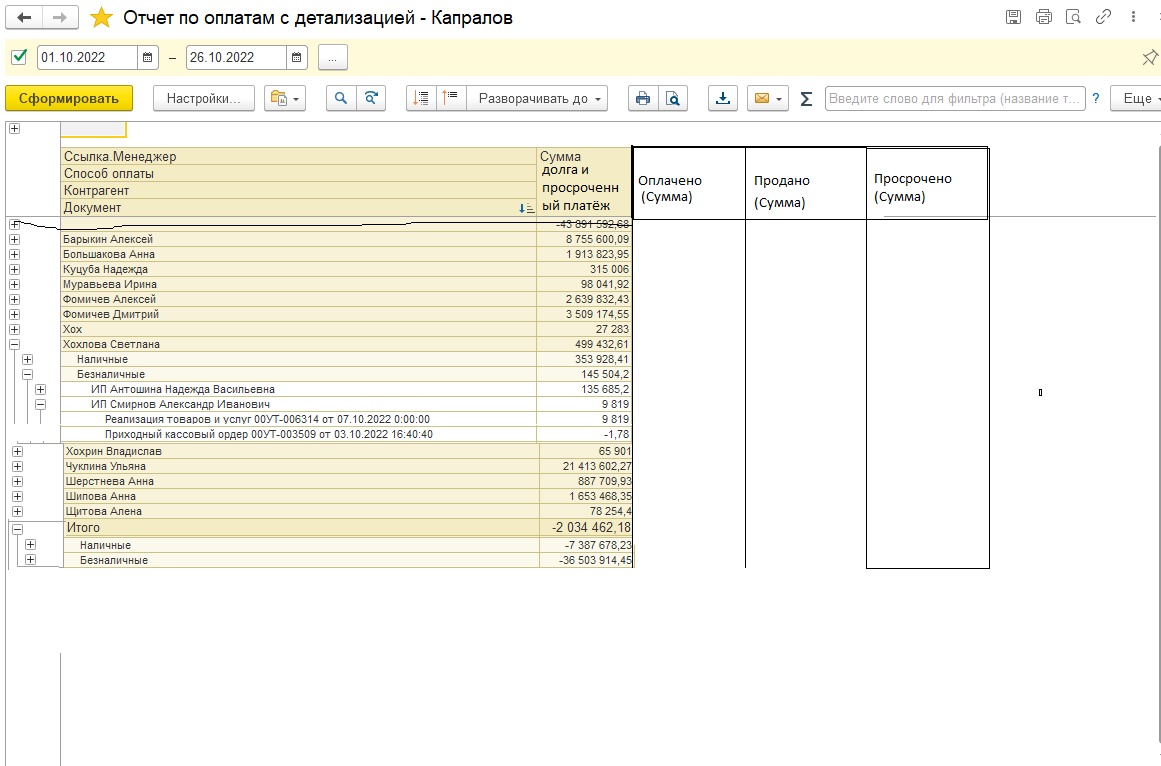Click the print icon in the report toolbar
This screenshot has width=1161, height=766.
pyautogui.click(x=643, y=99)
